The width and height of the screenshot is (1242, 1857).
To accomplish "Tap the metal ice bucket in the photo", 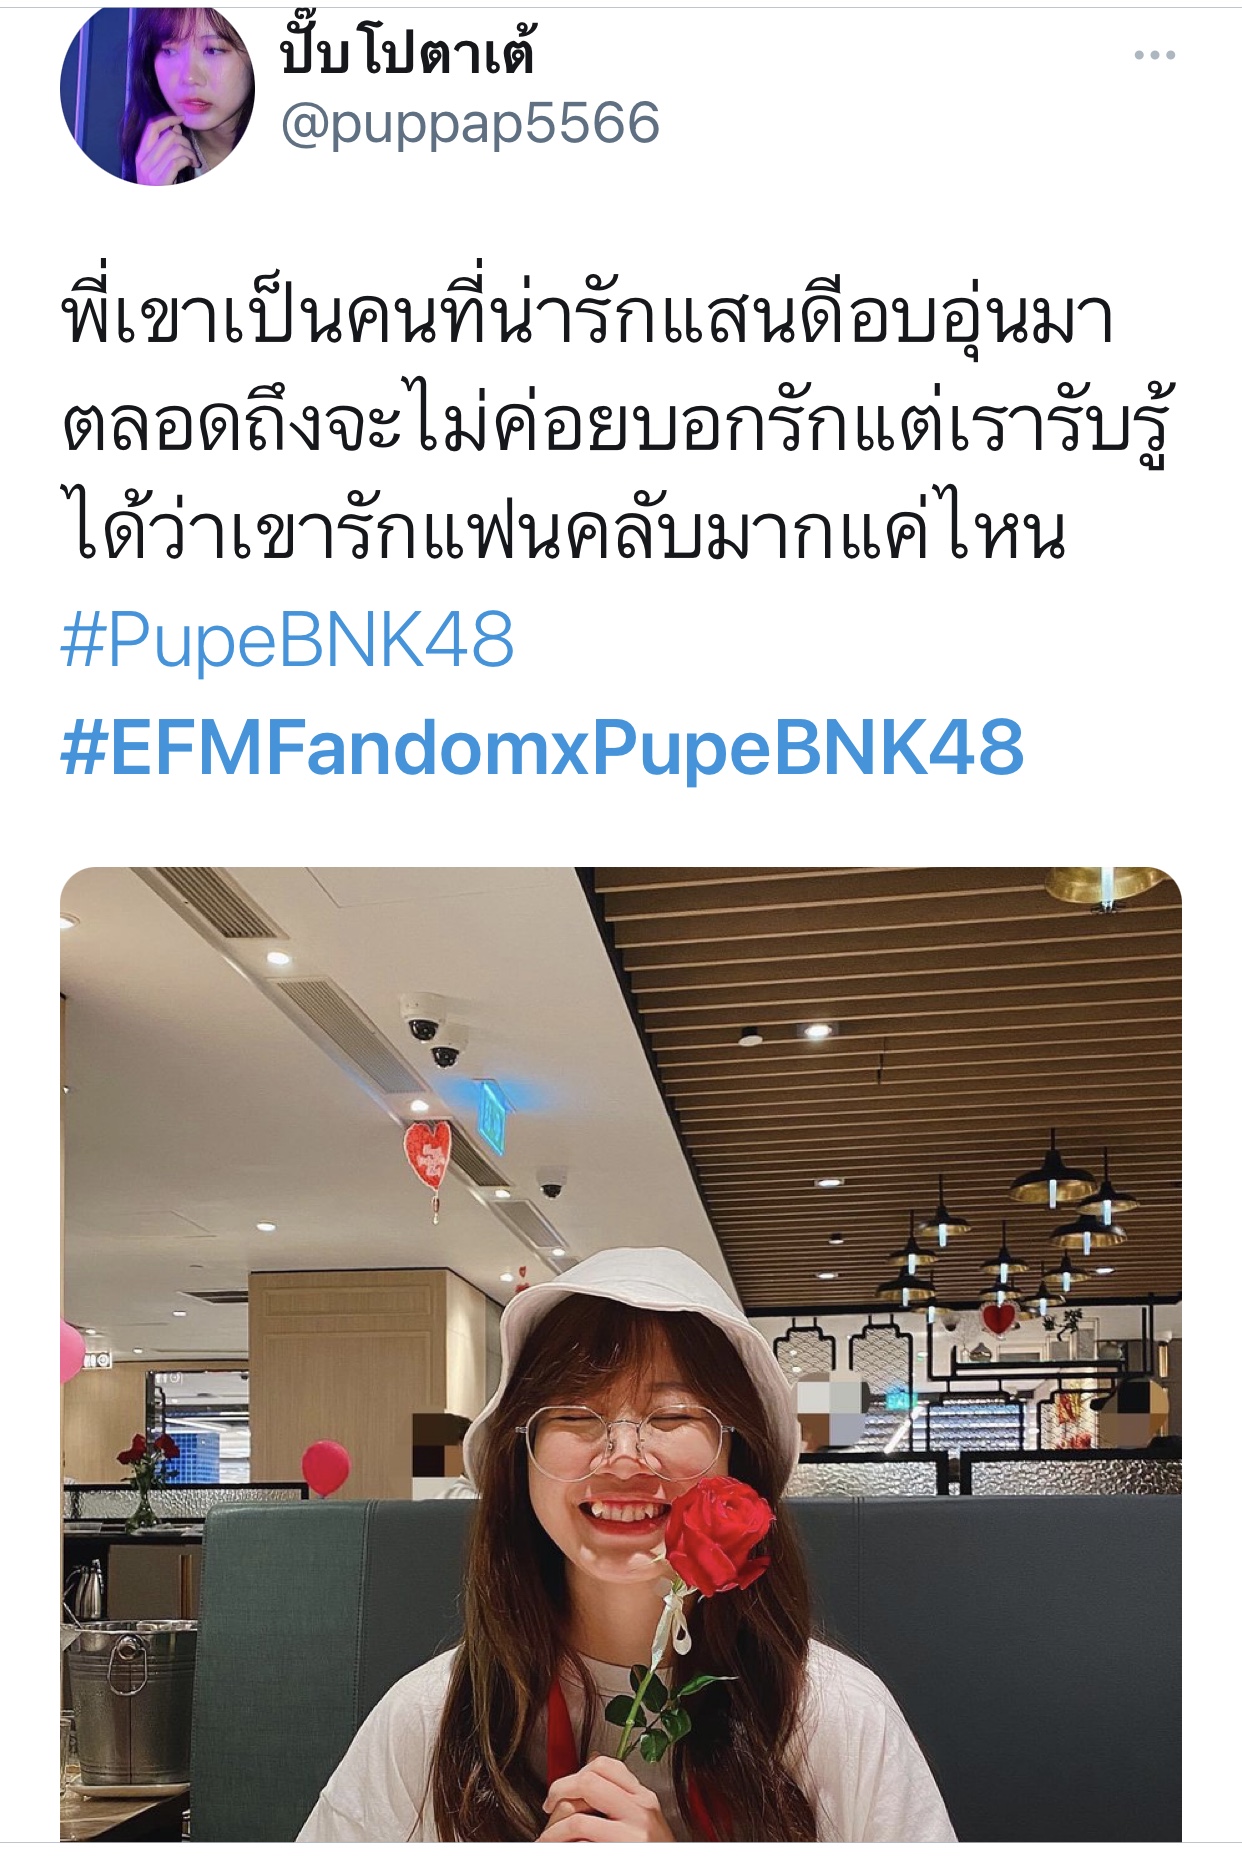I will pos(132,1702).
